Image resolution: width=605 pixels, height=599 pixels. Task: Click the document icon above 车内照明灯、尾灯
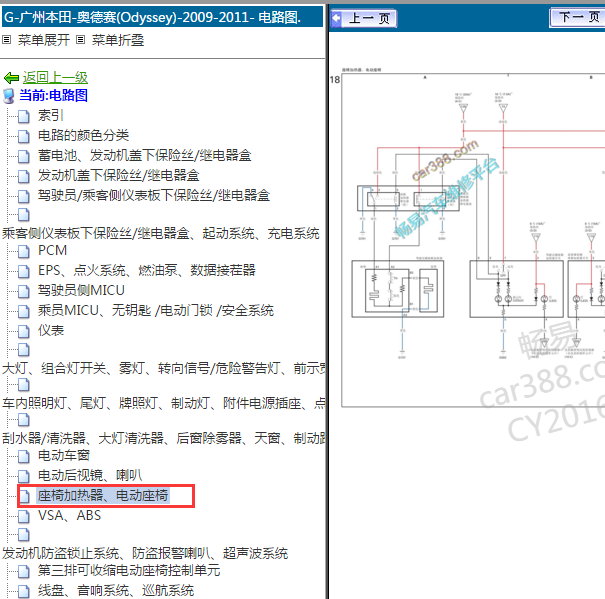pyautogui.click(x=24, y=385)
